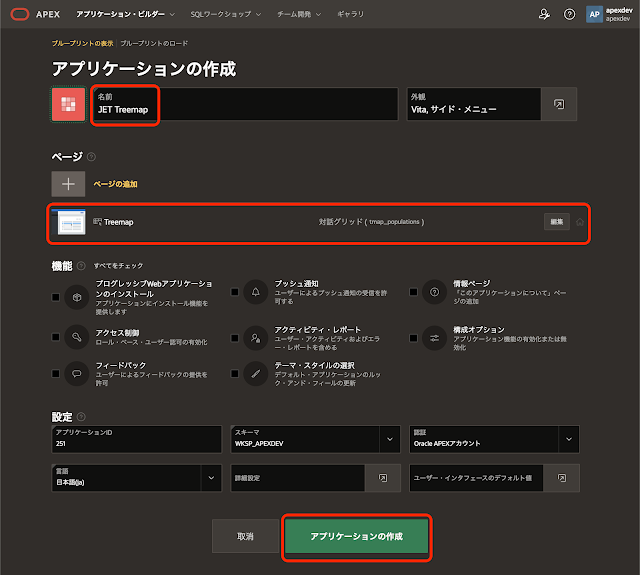The height and width of the screenshot is (575, 640).
Task: Enable プッシュ通知 checkbox
Action: 234,292
